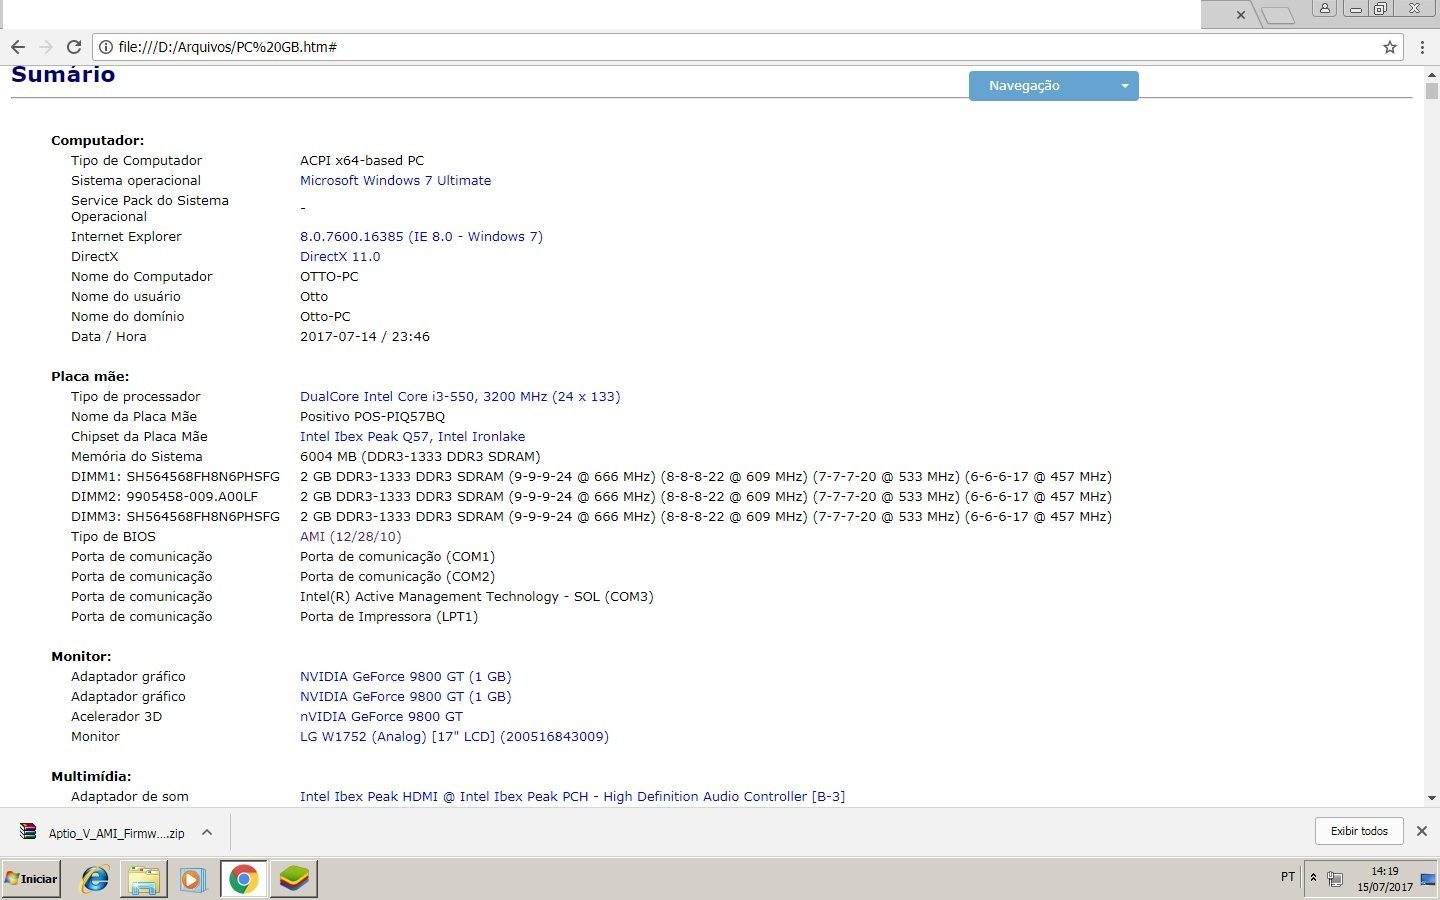Bookmark this page with the star icon
Screen dimensions: 1440x900
1390,47
